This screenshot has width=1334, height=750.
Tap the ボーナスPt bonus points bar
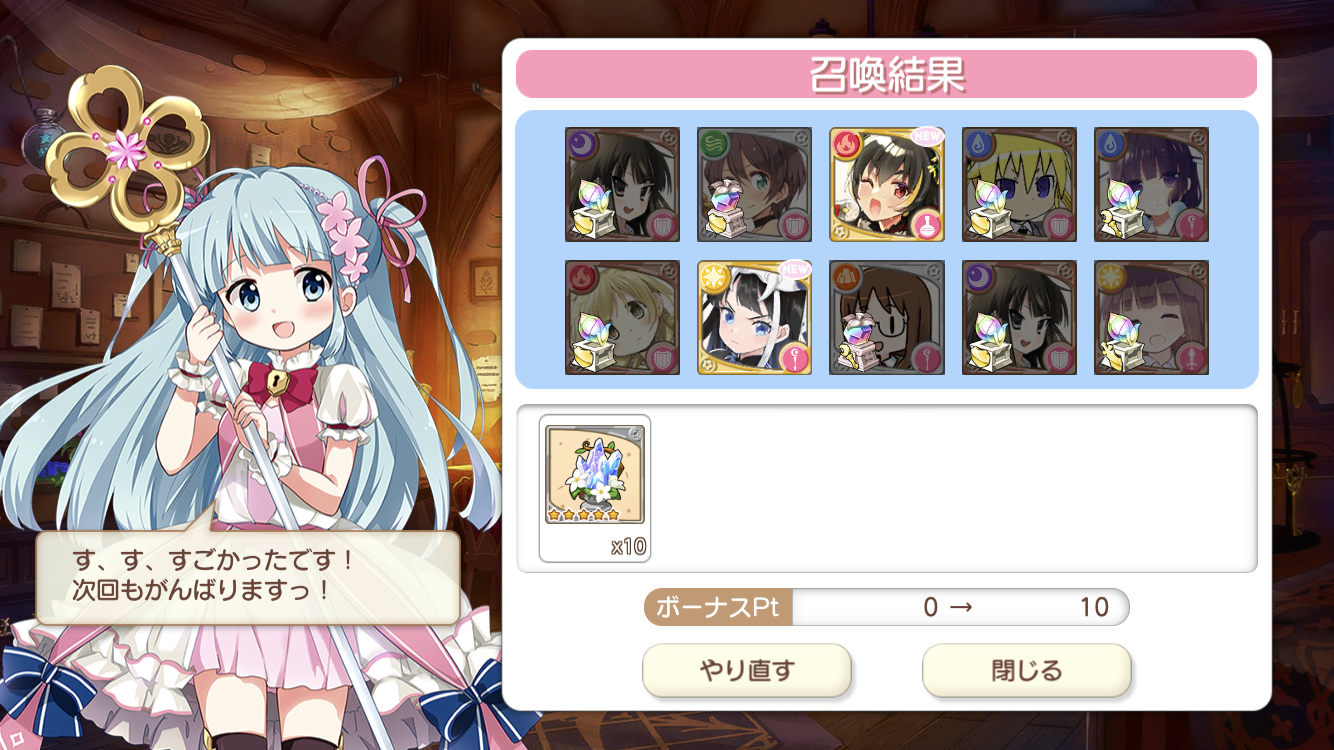[886, 607]
